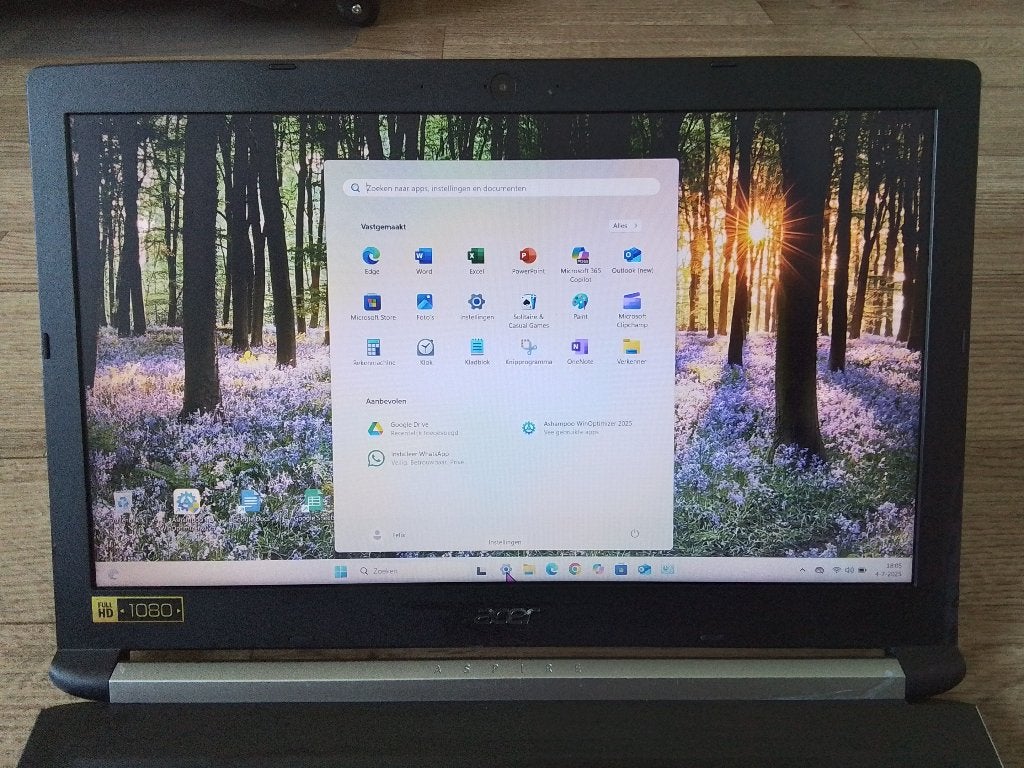Show hidden tray icons chevron

click(x=802, y=570)
